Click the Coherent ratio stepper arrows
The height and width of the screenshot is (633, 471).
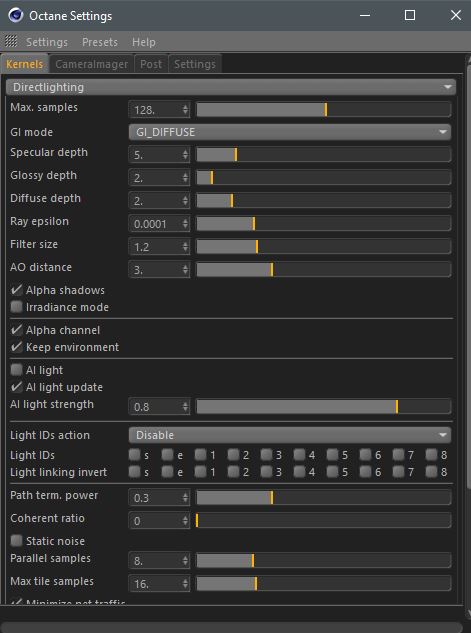click(x=185, y=521)
